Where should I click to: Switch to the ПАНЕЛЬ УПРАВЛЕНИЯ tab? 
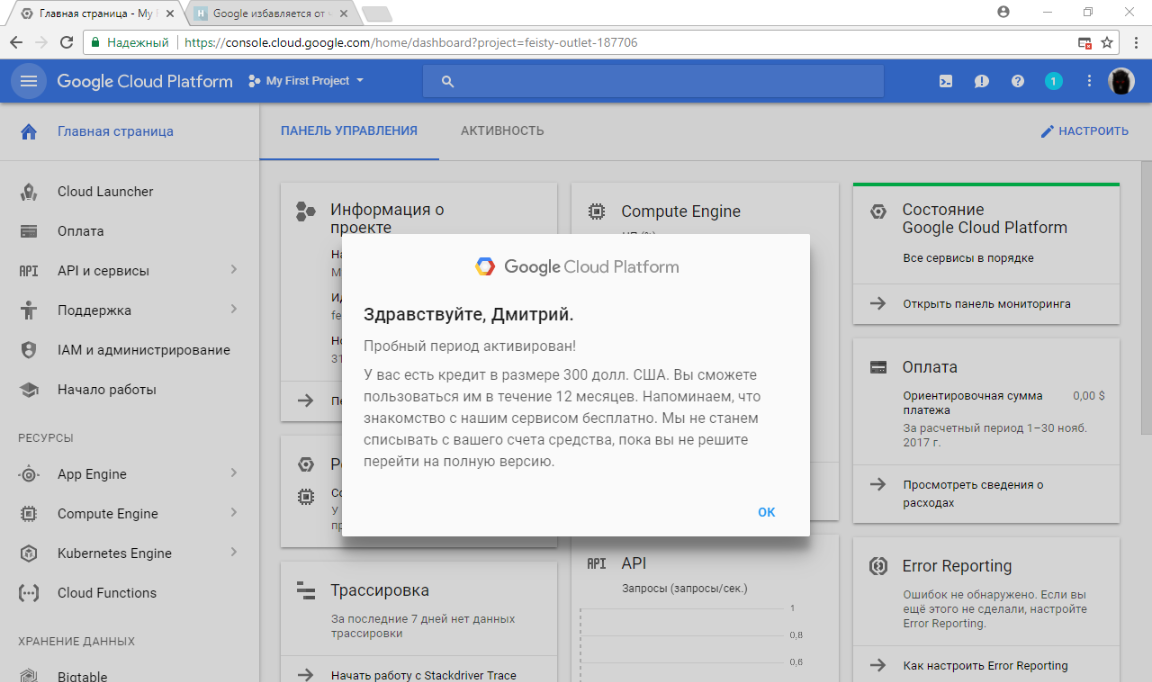pyautogui.click(x=349, y=132)
